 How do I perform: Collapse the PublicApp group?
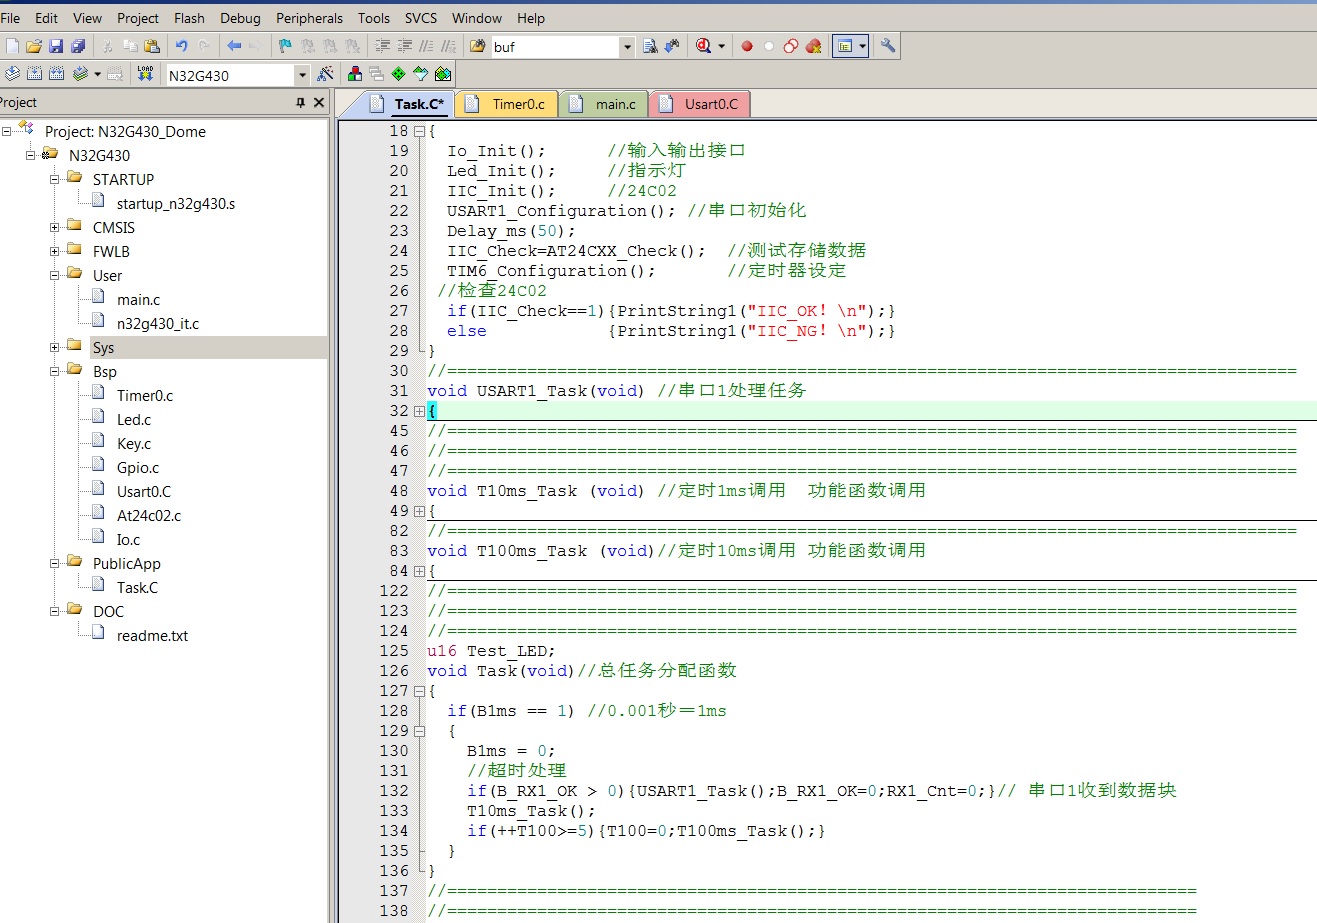(x=55, y=564)
